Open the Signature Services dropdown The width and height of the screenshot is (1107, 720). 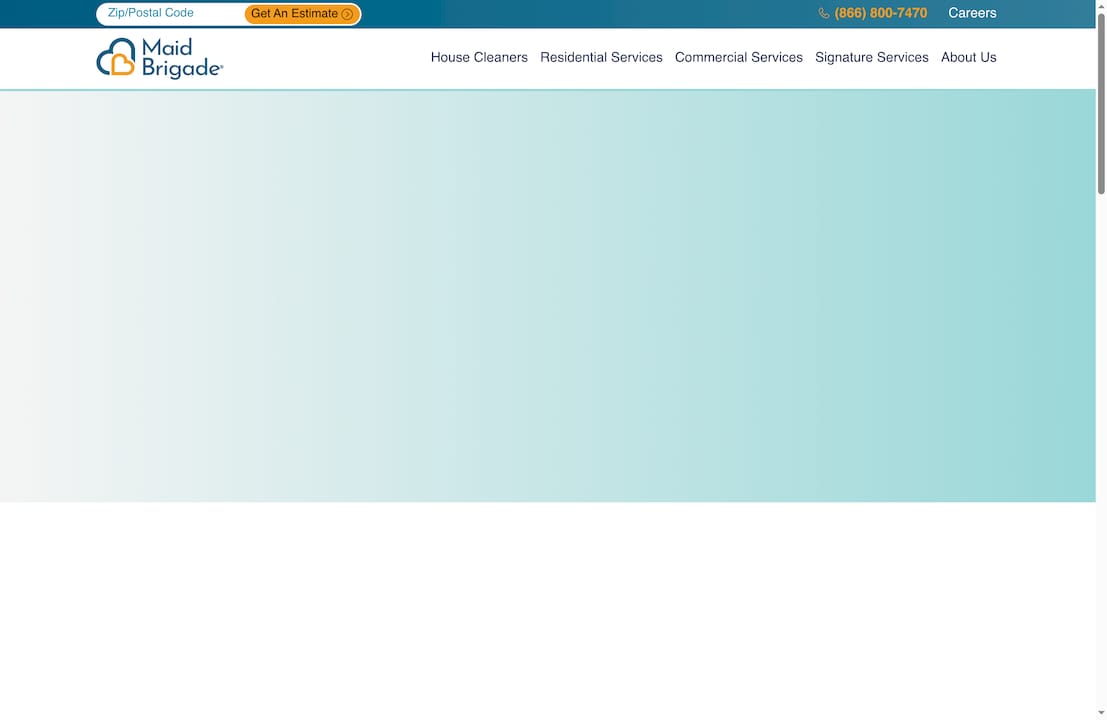point(871,57)
